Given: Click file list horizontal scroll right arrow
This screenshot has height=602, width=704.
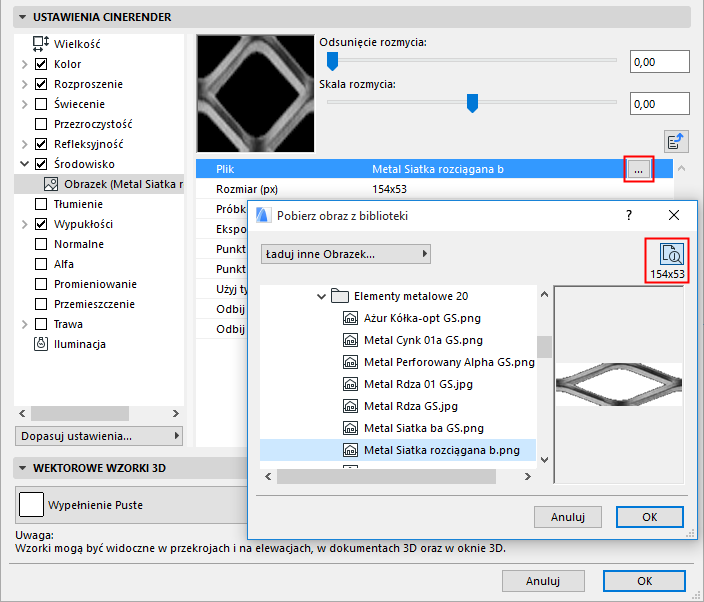Looking at the screenshot, I should 528,477.
